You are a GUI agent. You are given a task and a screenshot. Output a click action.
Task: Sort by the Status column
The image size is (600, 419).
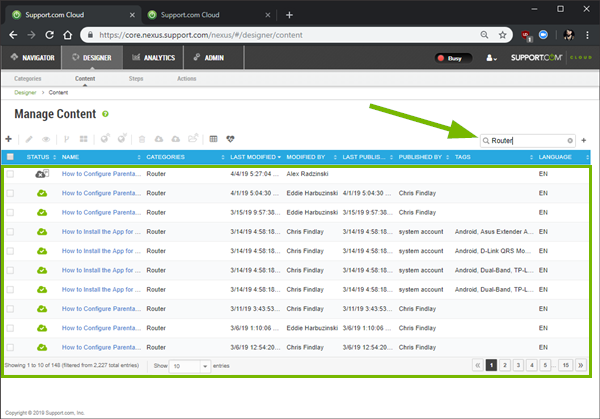pos(41,157)
